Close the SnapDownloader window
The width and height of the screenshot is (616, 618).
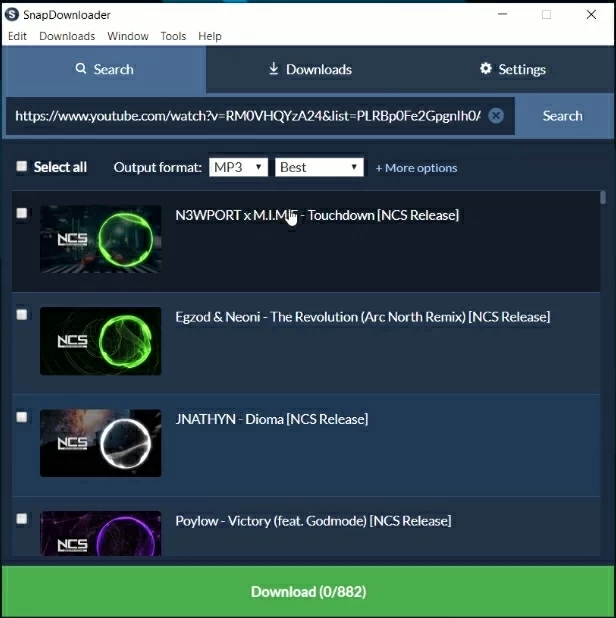591,15
